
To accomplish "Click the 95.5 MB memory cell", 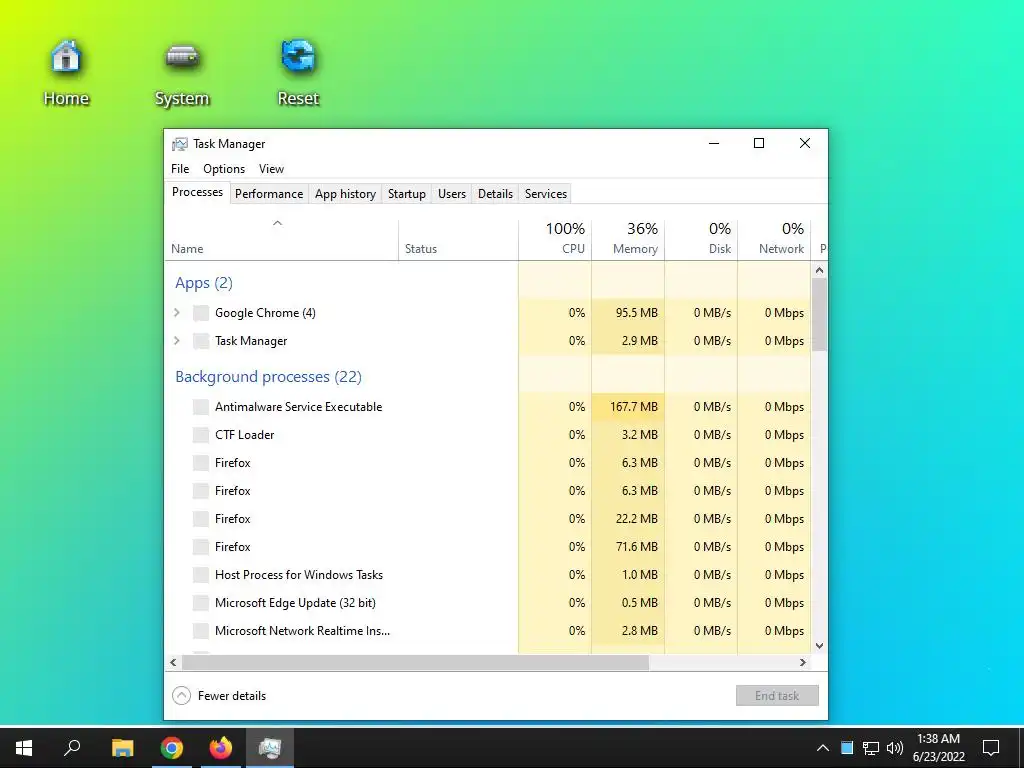I will [628, 313].
